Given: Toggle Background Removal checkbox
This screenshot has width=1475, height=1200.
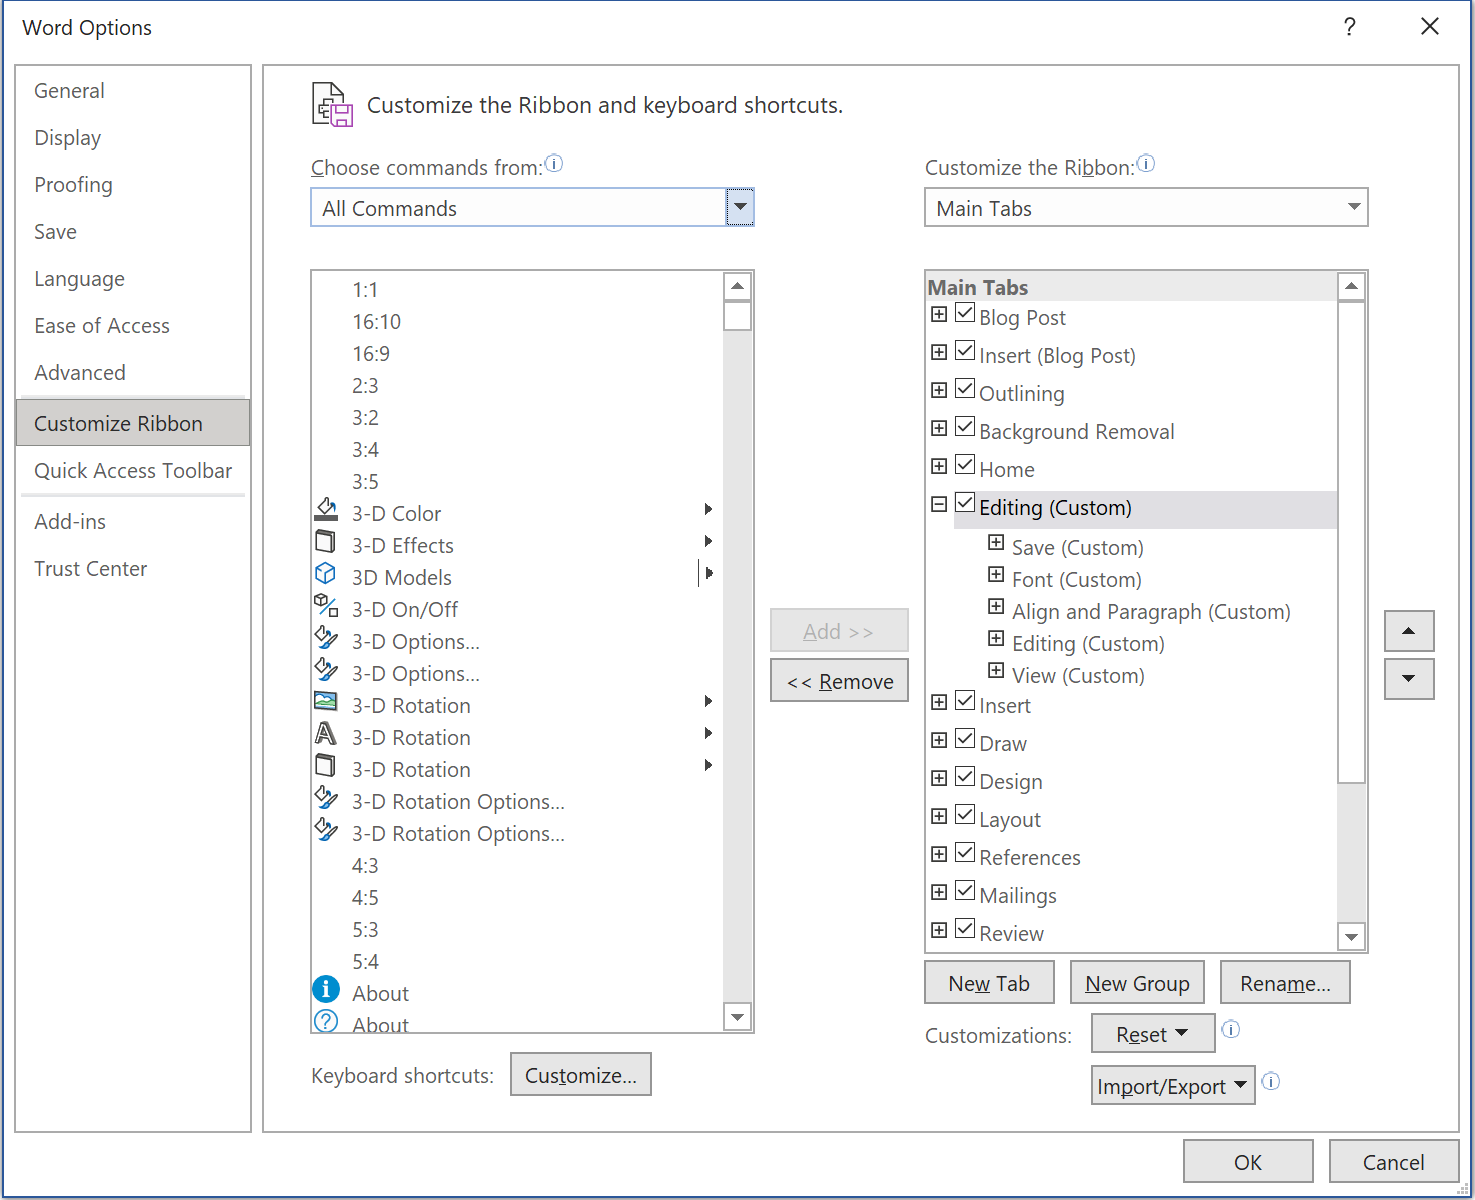Looking at the screenshot, I should coord(965,427).
